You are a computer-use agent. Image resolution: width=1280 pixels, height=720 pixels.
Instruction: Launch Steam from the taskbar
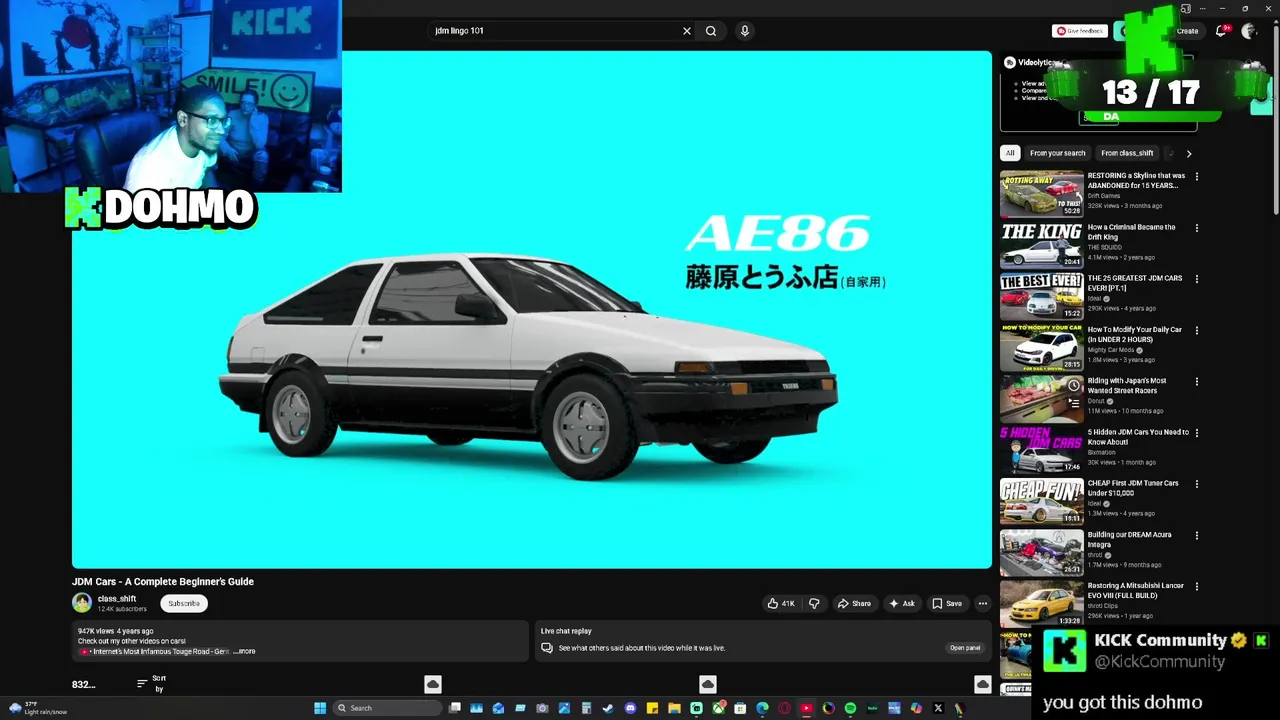tap(608, 708)
